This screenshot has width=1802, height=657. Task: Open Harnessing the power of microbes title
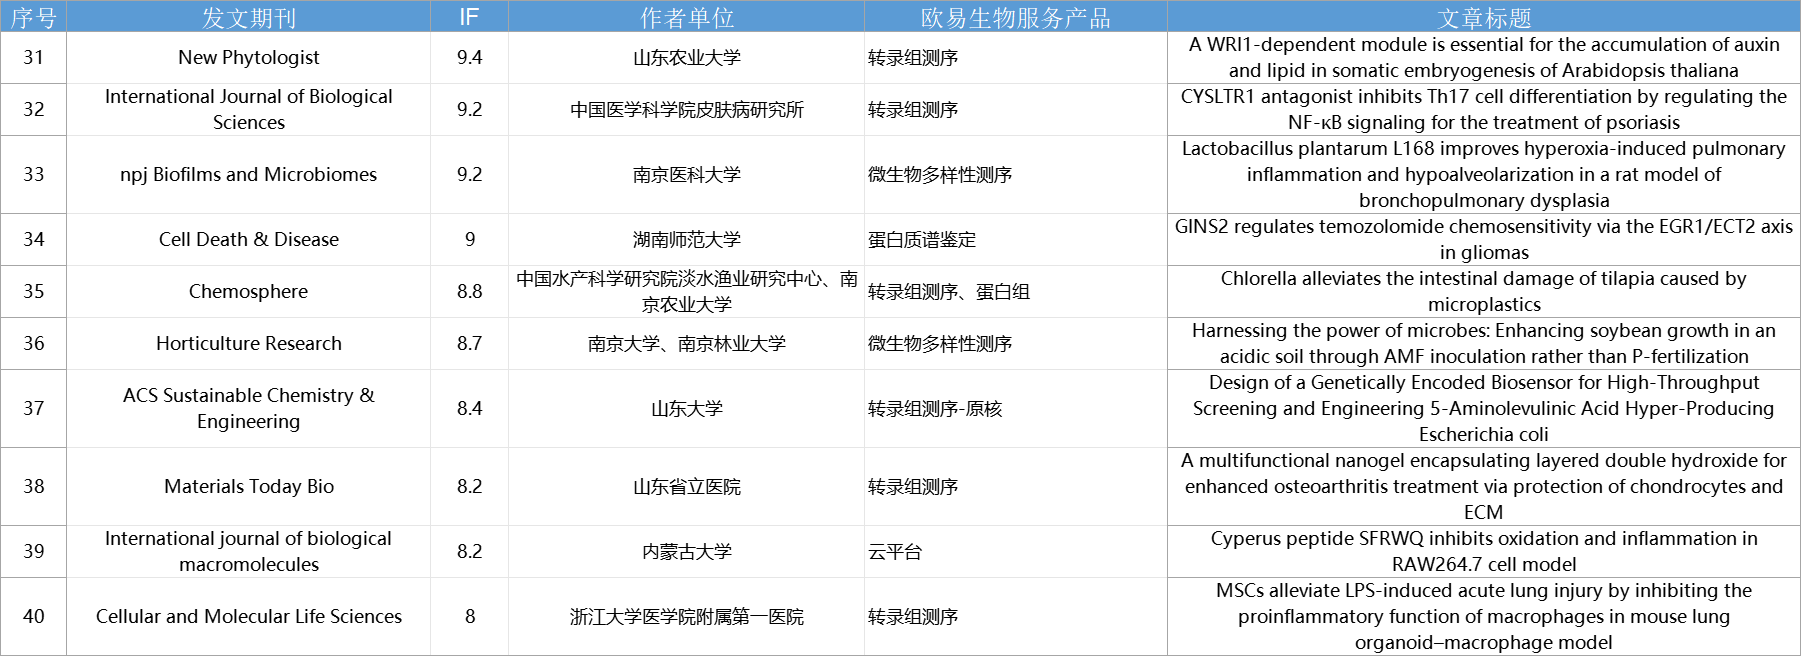[x=1484, y=344]
